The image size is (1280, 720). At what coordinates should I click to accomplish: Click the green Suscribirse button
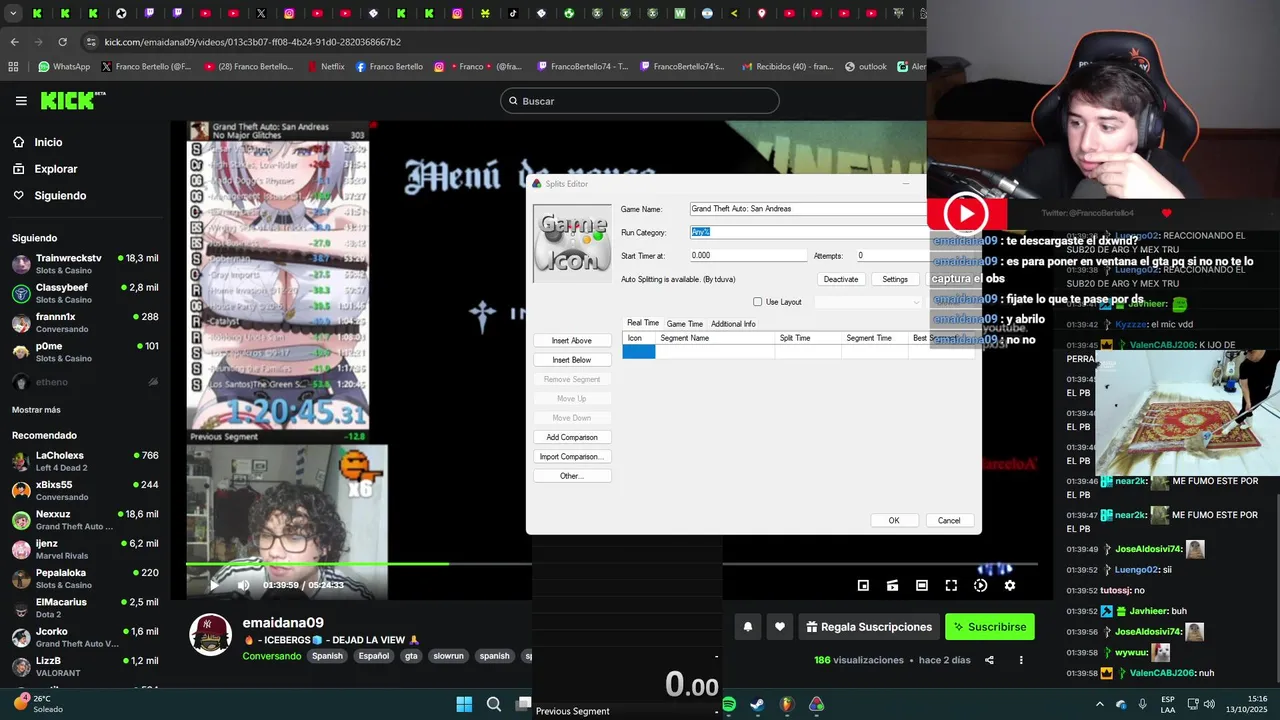pyautogui.click(x=990, y=627)
